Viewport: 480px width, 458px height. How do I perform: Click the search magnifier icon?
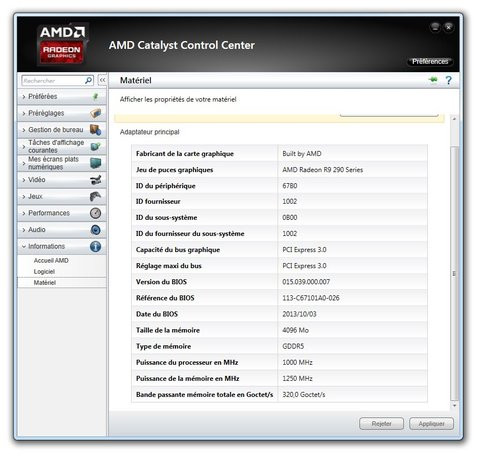pyautogui.click(x=89, y=80)
